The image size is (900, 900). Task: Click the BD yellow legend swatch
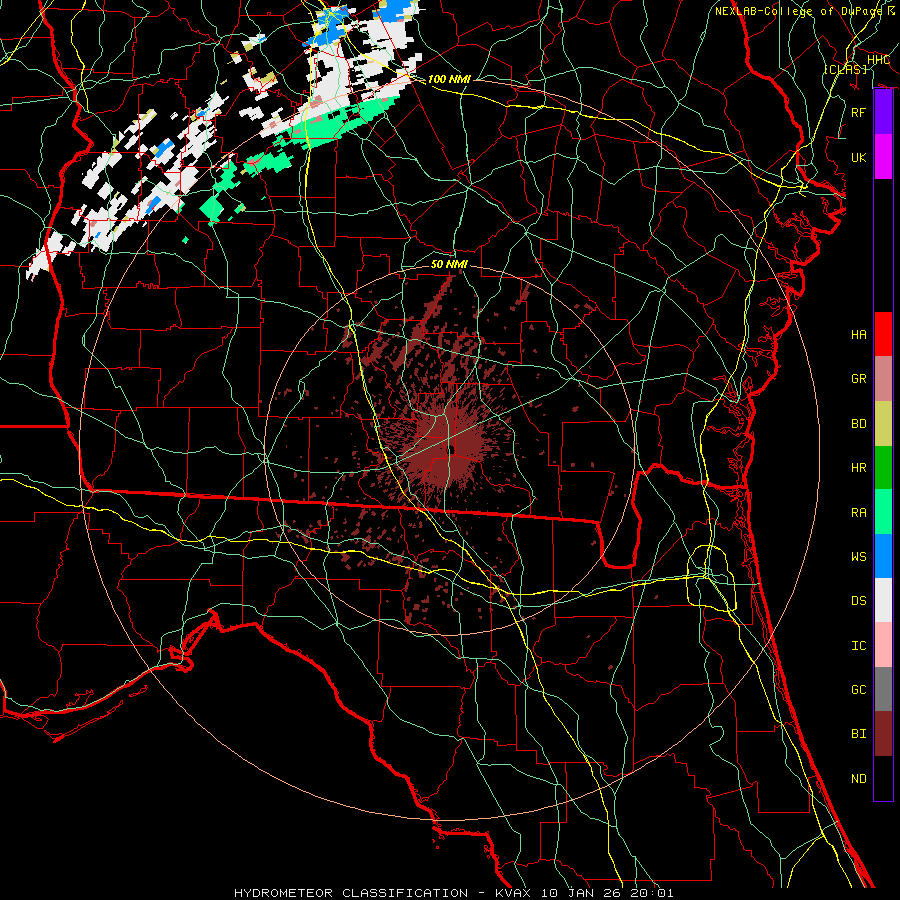point(883,424)
